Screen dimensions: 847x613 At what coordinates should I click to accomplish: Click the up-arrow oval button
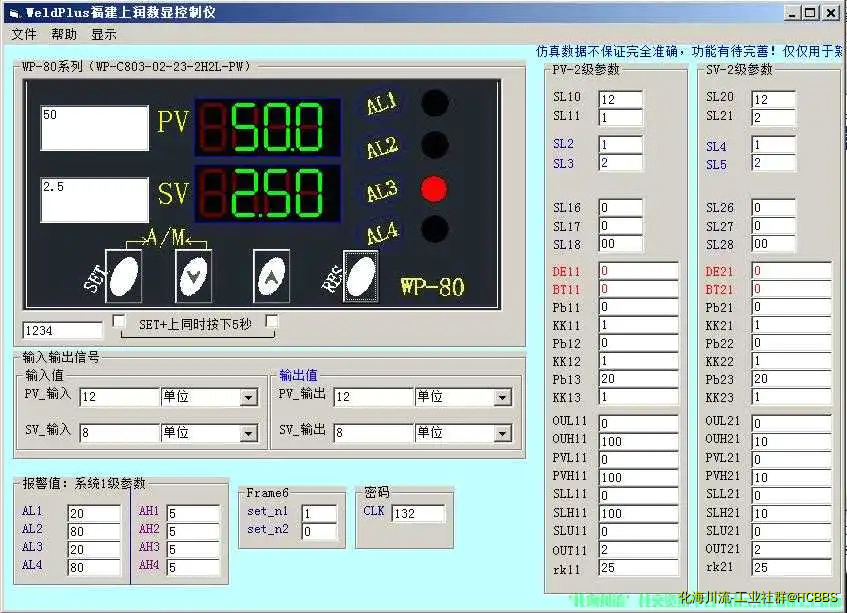tap(271, 276)
